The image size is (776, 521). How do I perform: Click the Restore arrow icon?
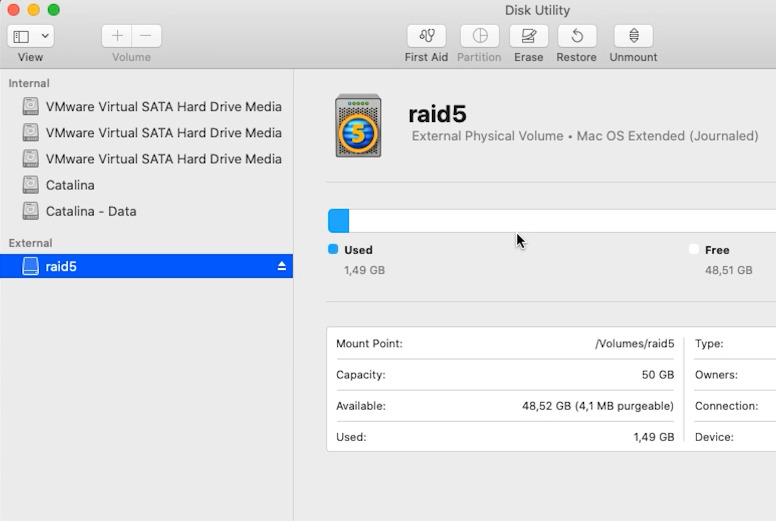[577, 36]
